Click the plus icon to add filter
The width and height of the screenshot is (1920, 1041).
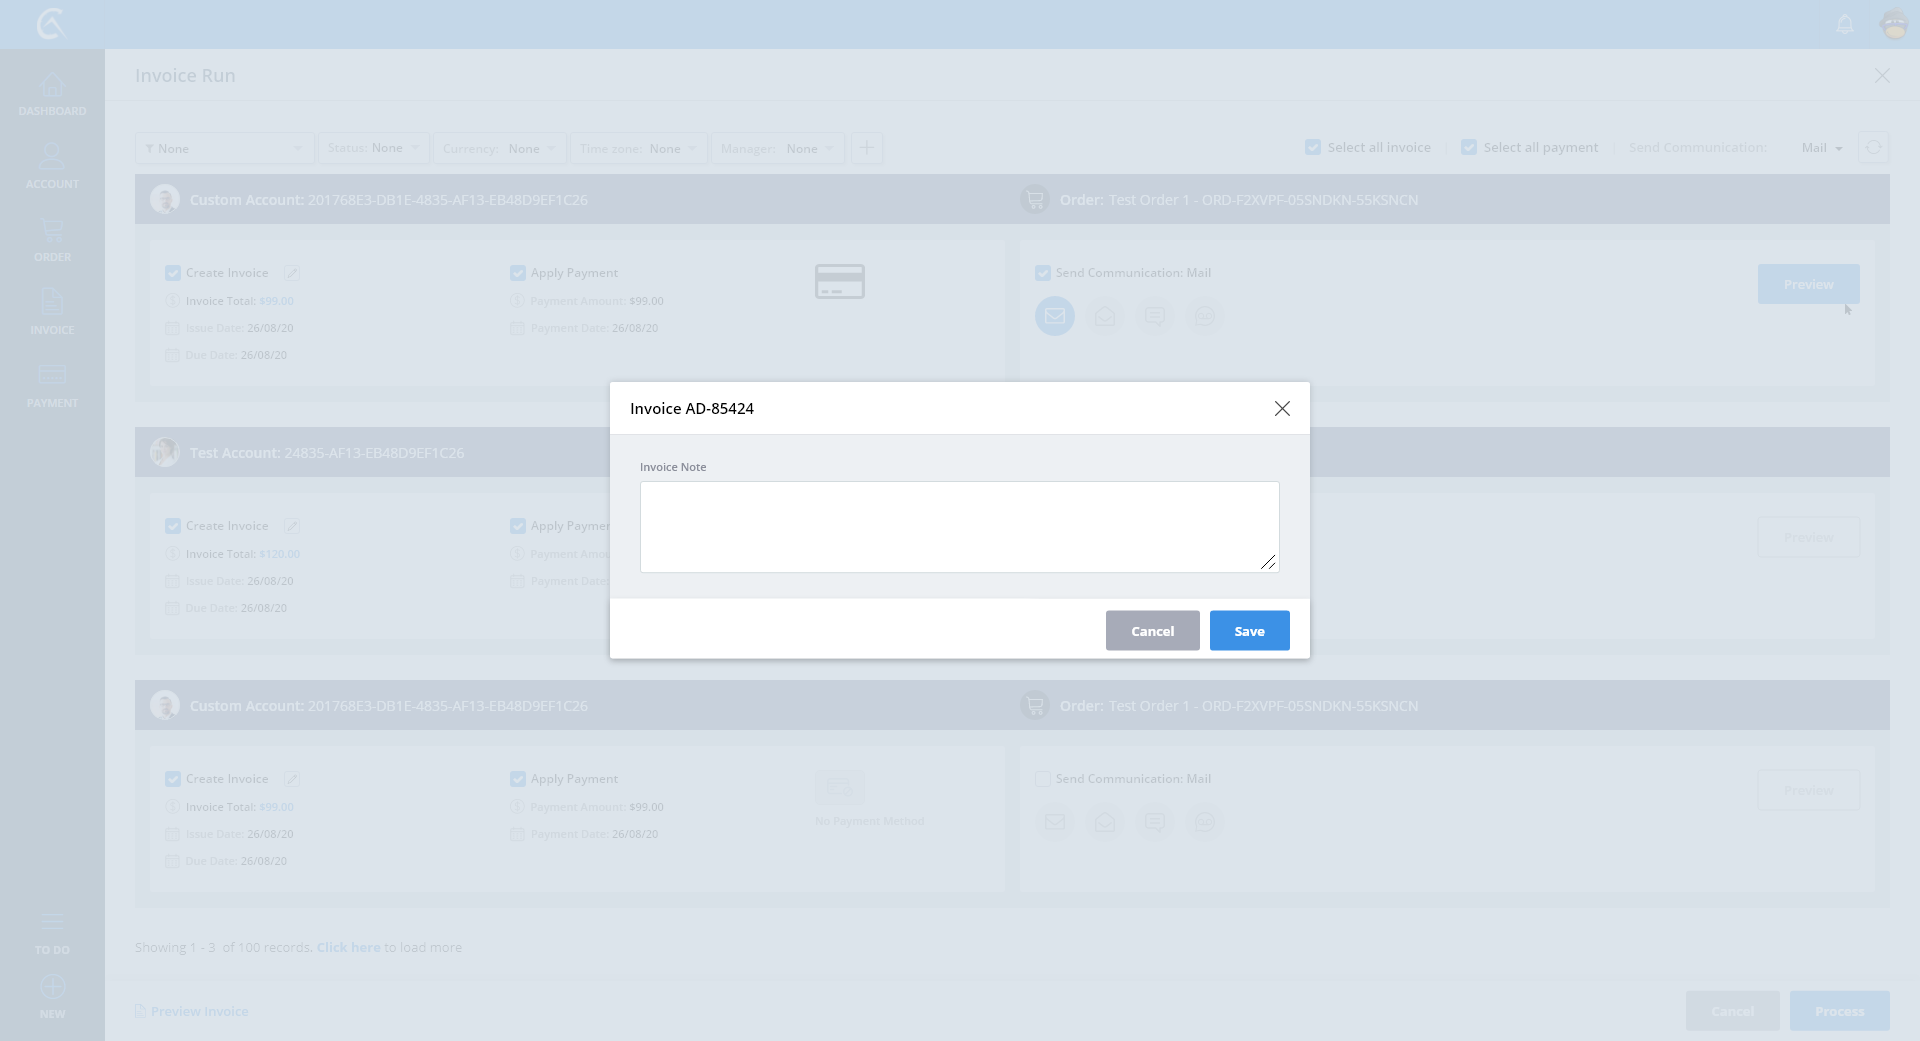867,148
